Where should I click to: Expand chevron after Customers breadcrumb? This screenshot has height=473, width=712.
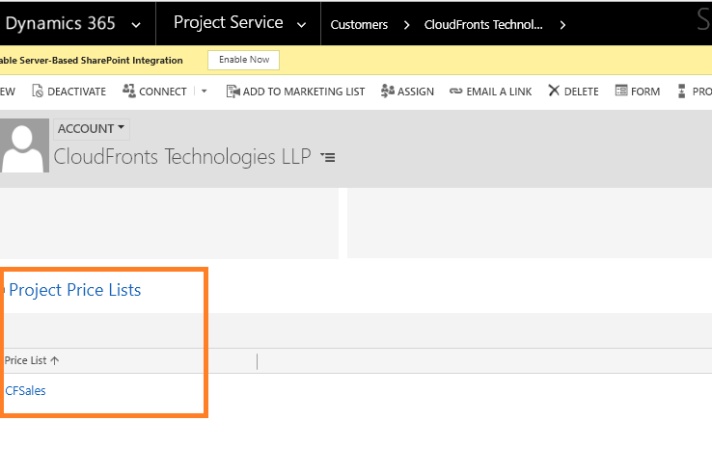(405, 24)
